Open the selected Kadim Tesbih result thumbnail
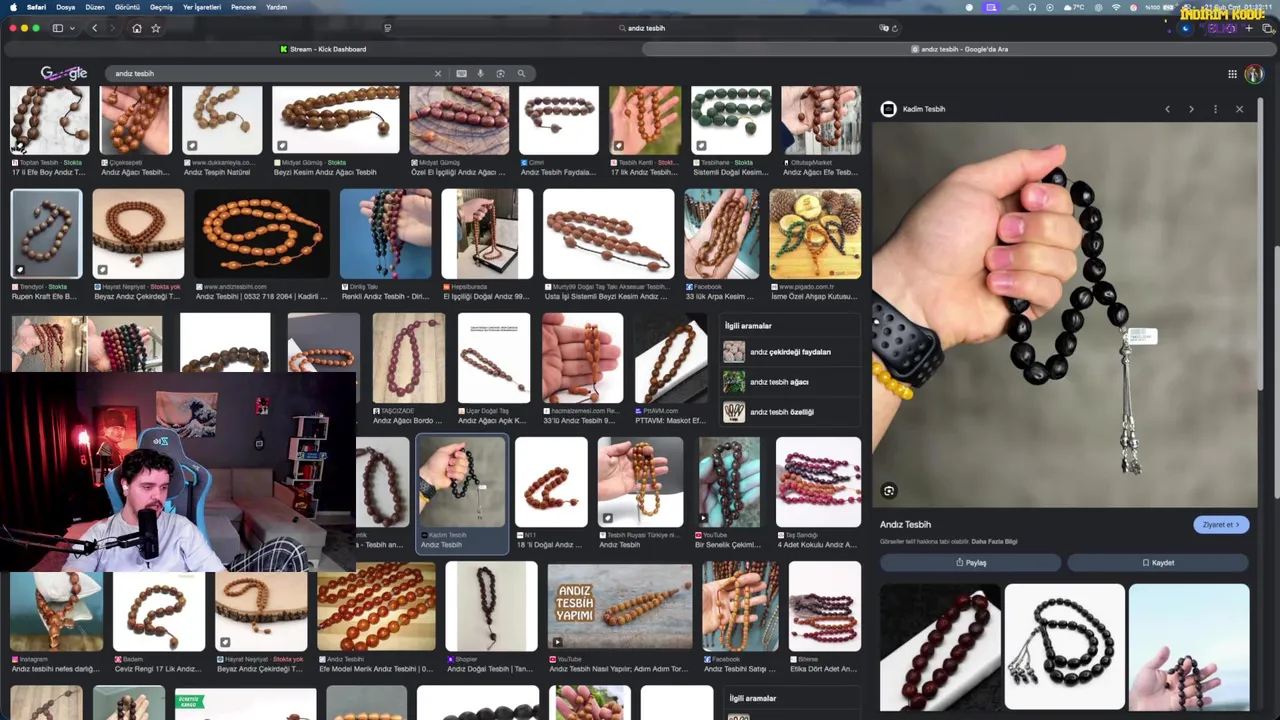This screenshot has height=720, width=1280. [x=461, y=482]
